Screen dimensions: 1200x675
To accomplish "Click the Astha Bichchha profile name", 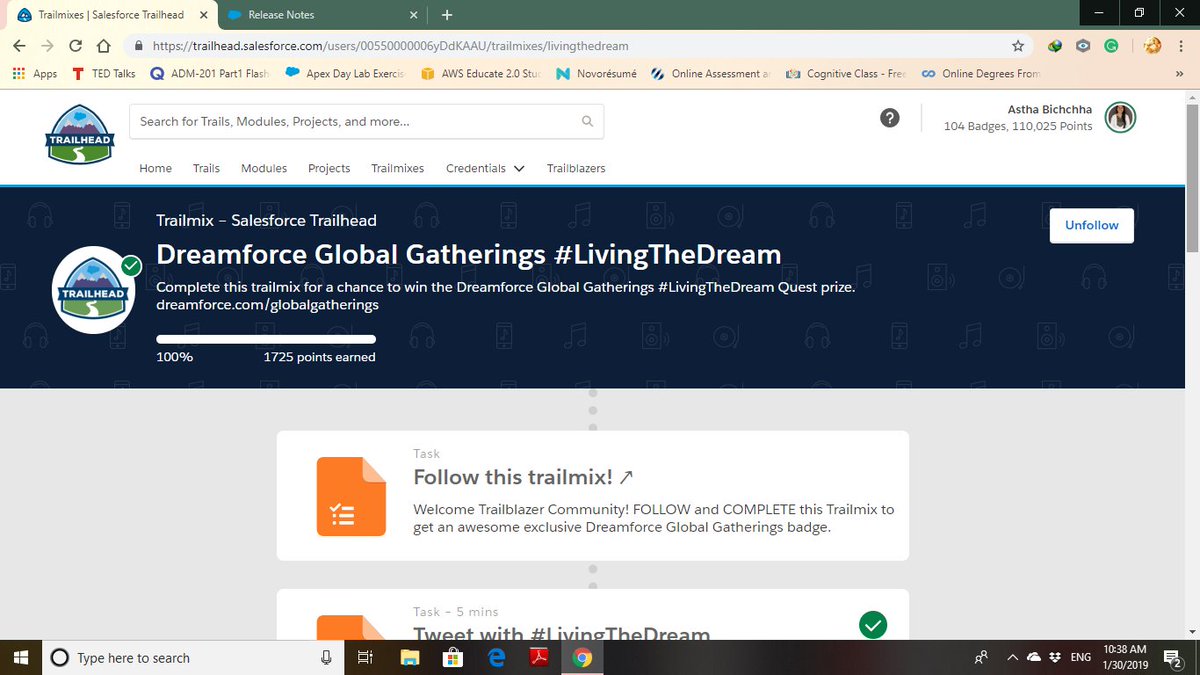I will 1050,109.
